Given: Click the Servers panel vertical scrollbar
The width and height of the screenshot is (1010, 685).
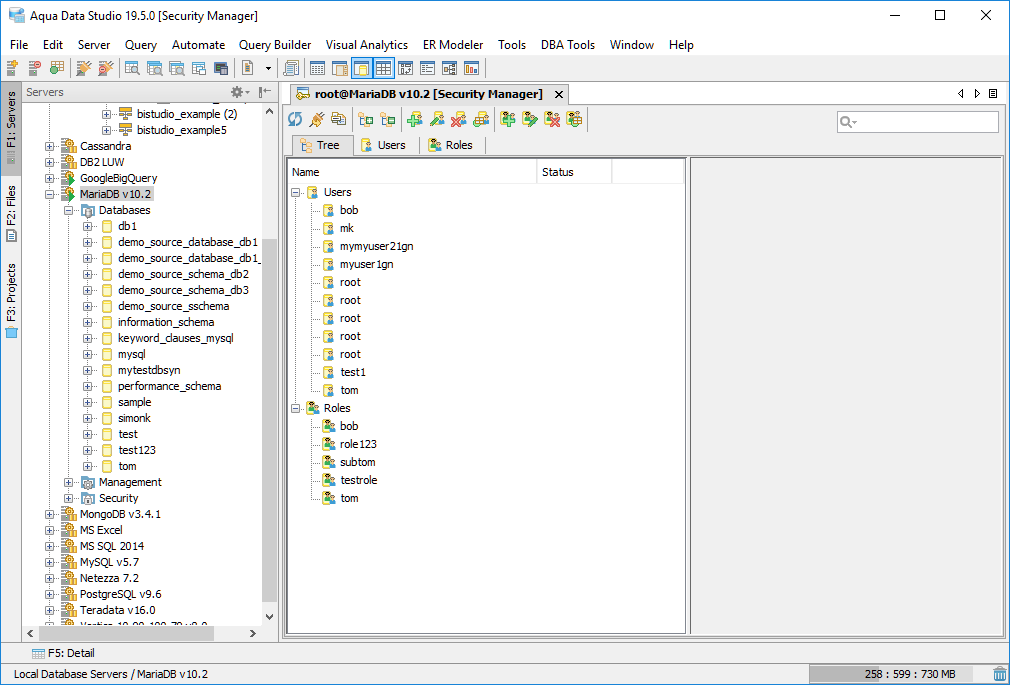Looking at the screenshot, I should tap(269, 419).
